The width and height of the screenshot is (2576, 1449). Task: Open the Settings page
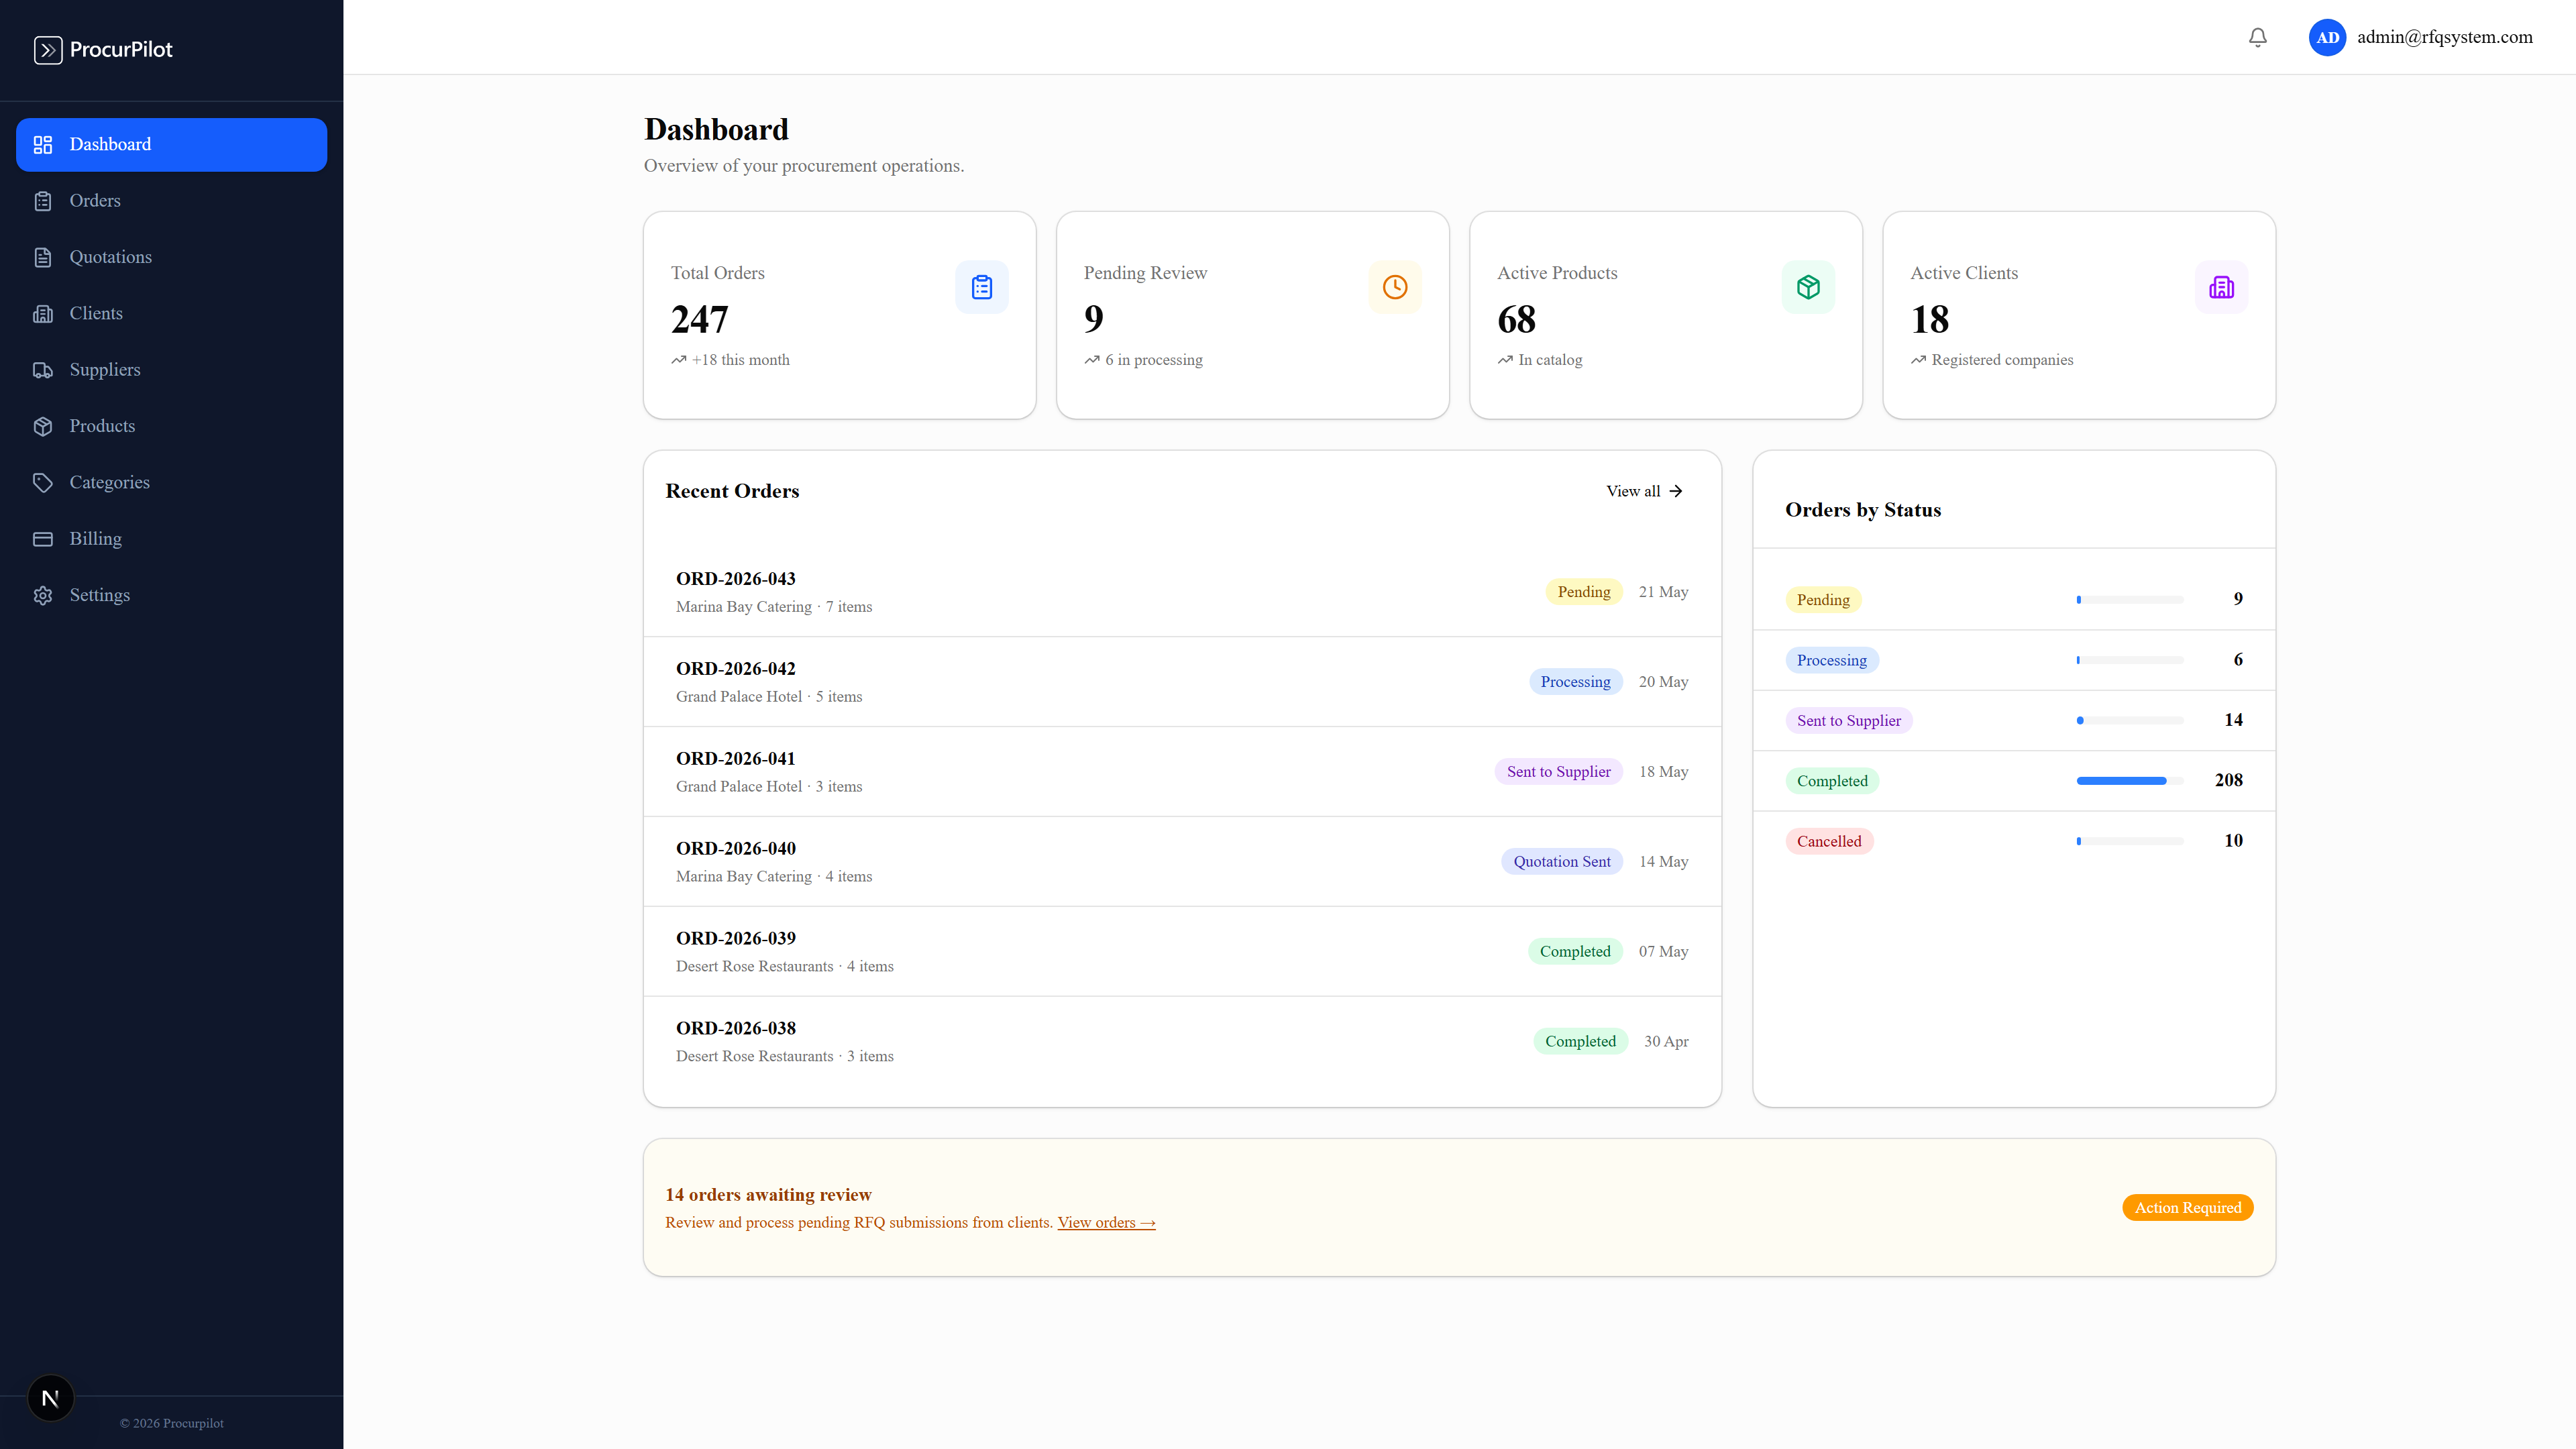(171, 595)
